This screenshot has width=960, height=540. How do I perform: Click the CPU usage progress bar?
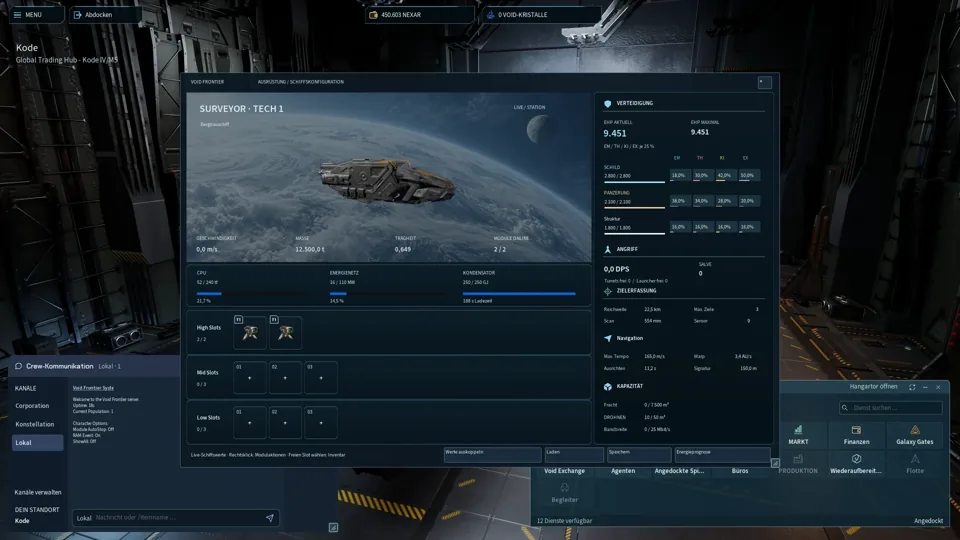pos(253,294)
